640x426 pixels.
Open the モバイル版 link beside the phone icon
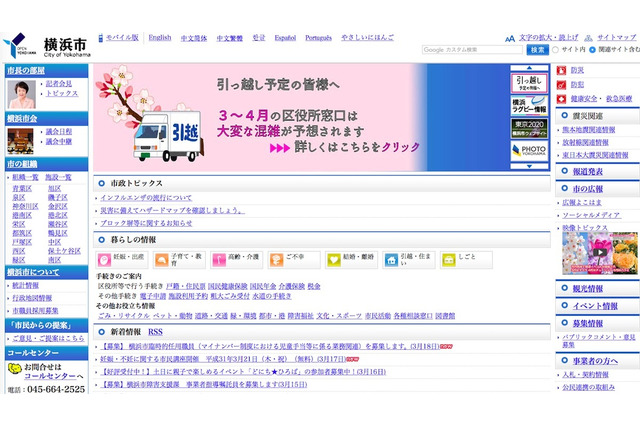(122, 38)
